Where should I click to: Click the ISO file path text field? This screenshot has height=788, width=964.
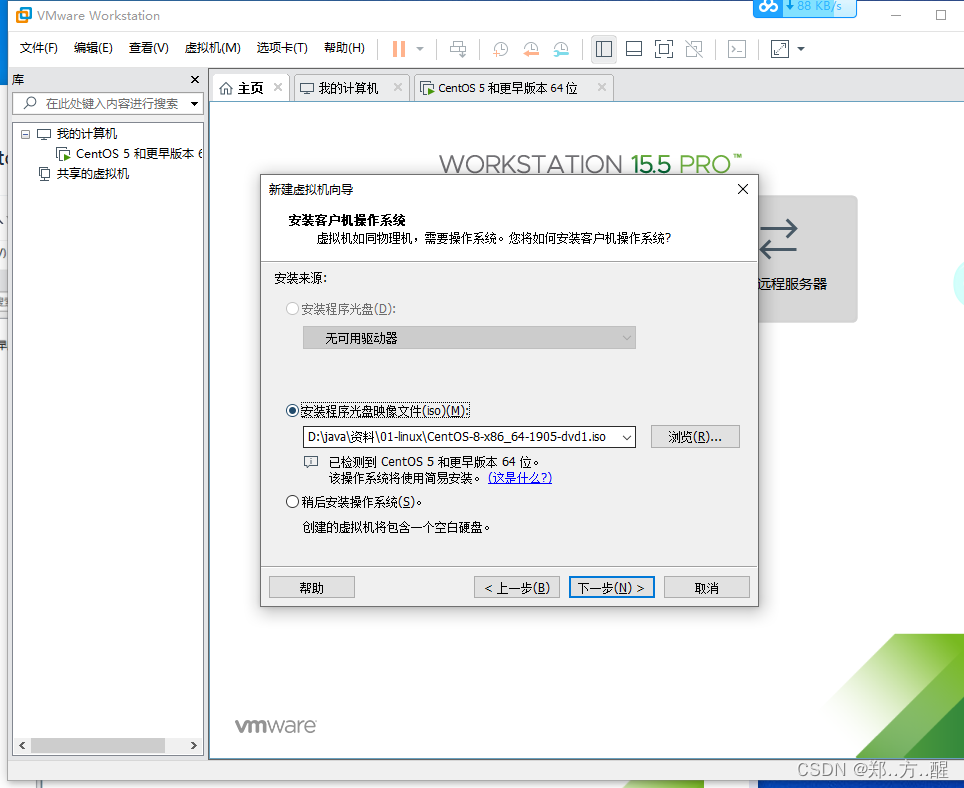(461, 437)
